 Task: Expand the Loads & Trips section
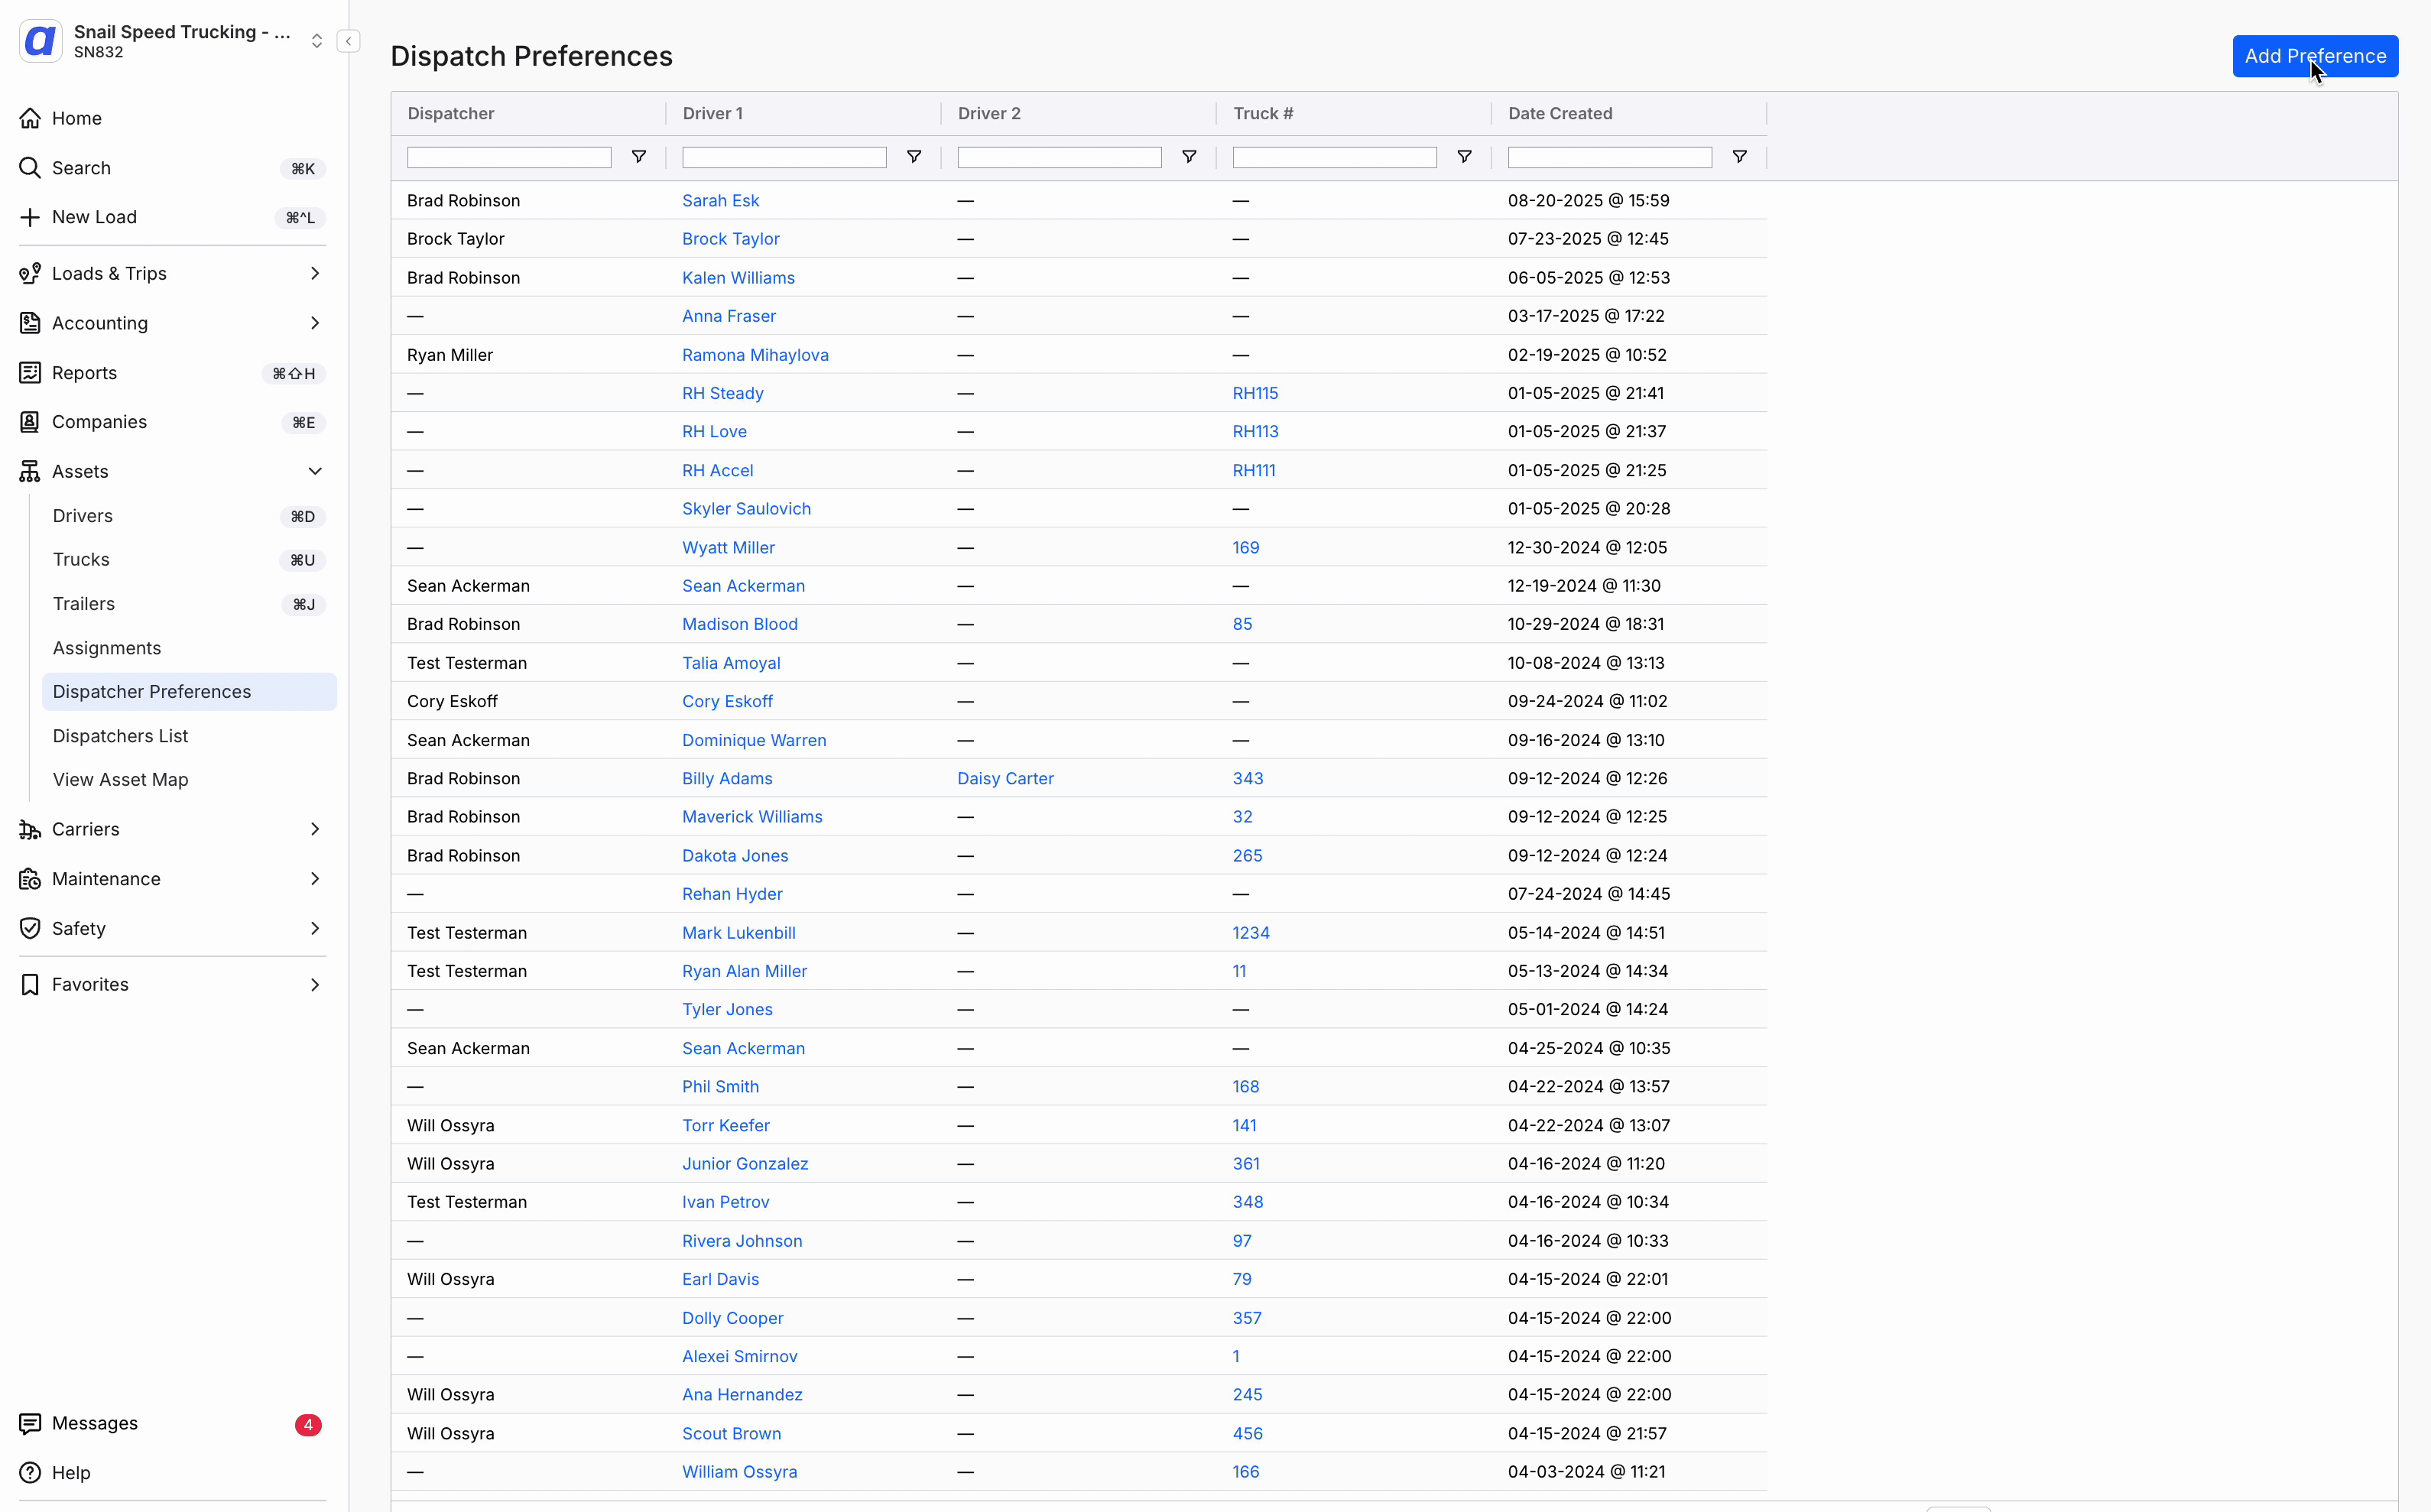click(172, 273)
